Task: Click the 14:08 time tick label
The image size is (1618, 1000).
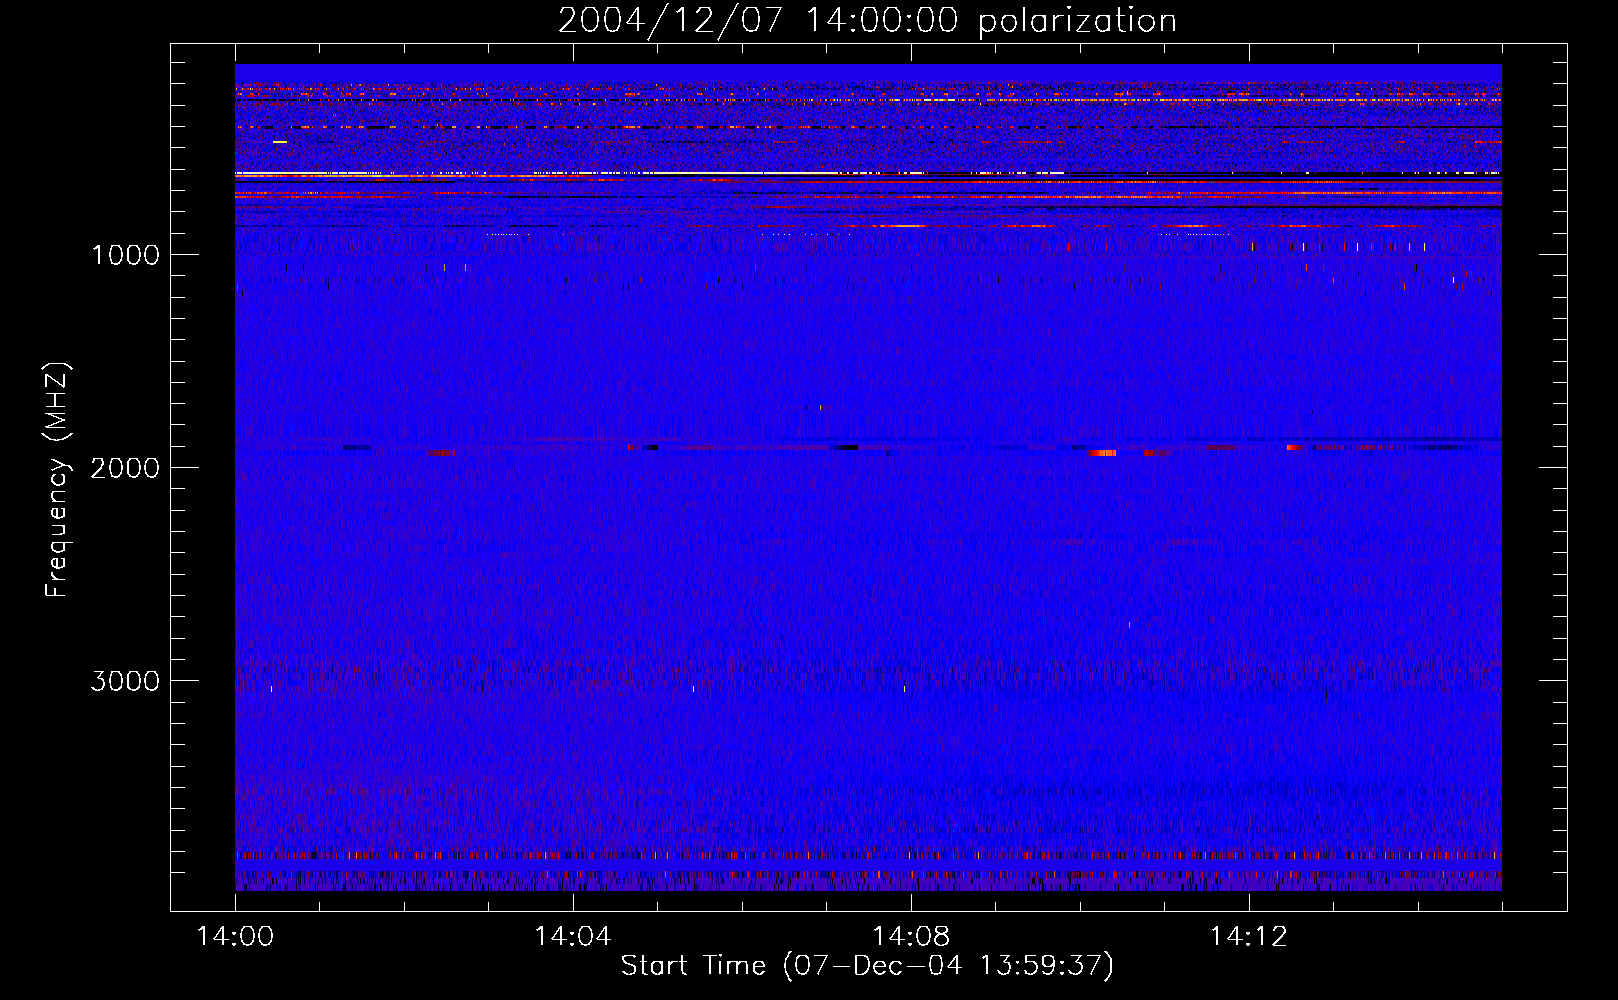Action: click(x=911, y=937)
